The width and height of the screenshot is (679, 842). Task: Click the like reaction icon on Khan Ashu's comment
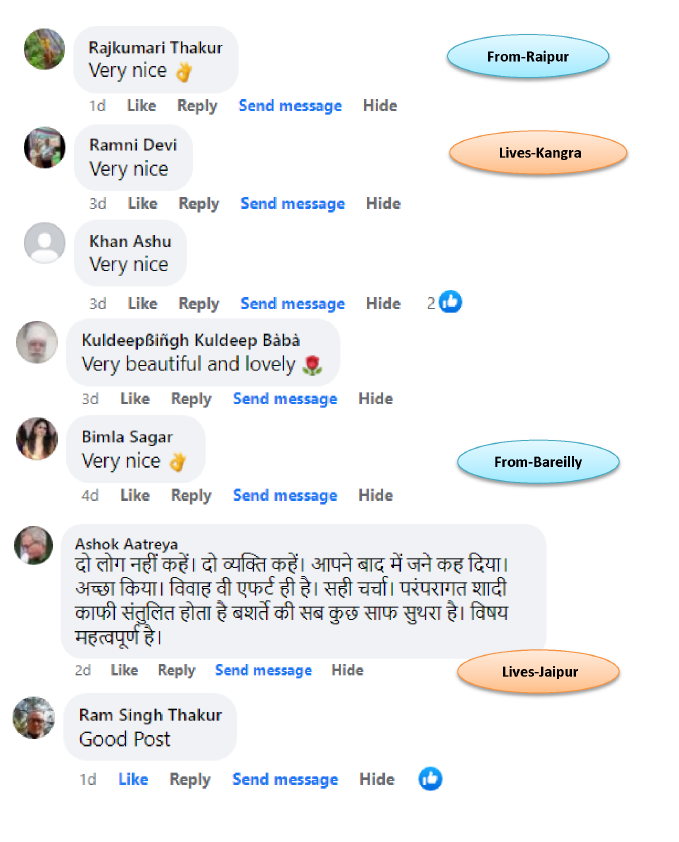pyautogui.click(x=450, y=302)
